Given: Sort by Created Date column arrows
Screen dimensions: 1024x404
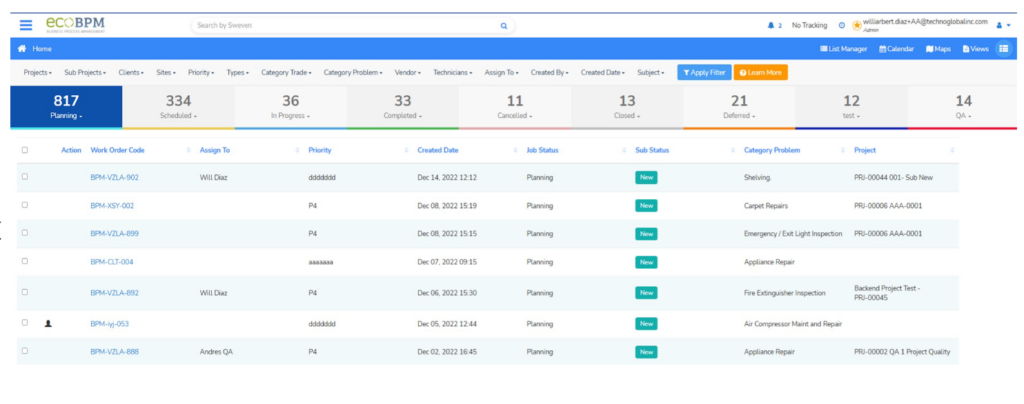Looking at the screenshot, I should point(516,150).
